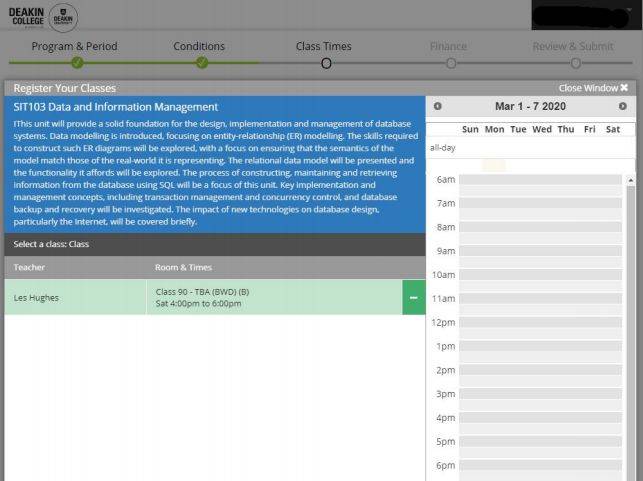Select the Review & Submit step circle
Viewport: 643px width, 481px height.
point(575,63)
